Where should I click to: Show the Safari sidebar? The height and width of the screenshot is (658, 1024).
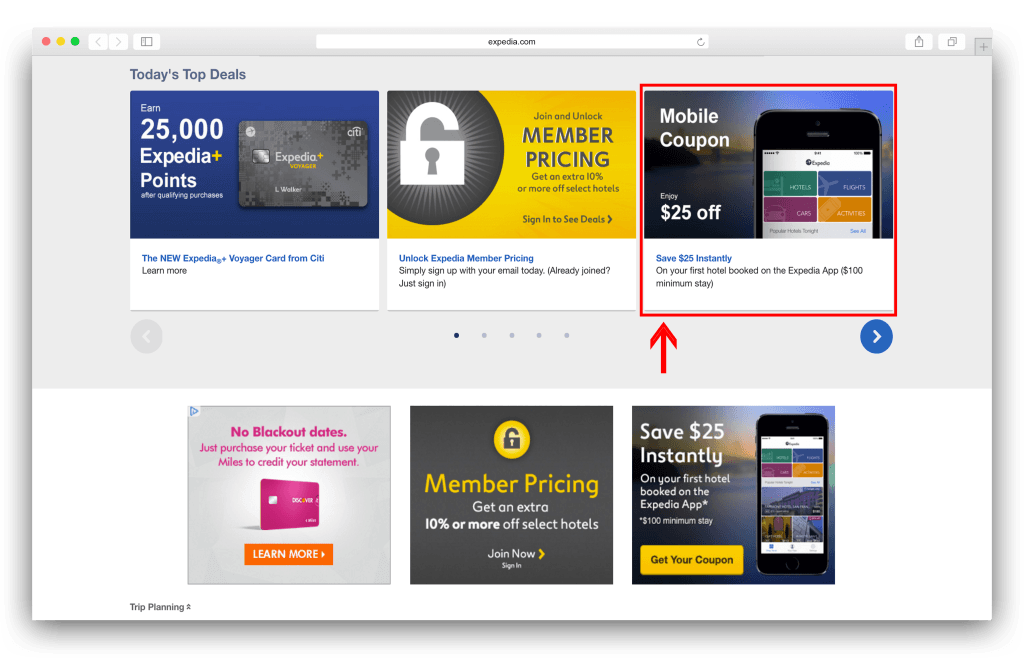click(147, 42)
